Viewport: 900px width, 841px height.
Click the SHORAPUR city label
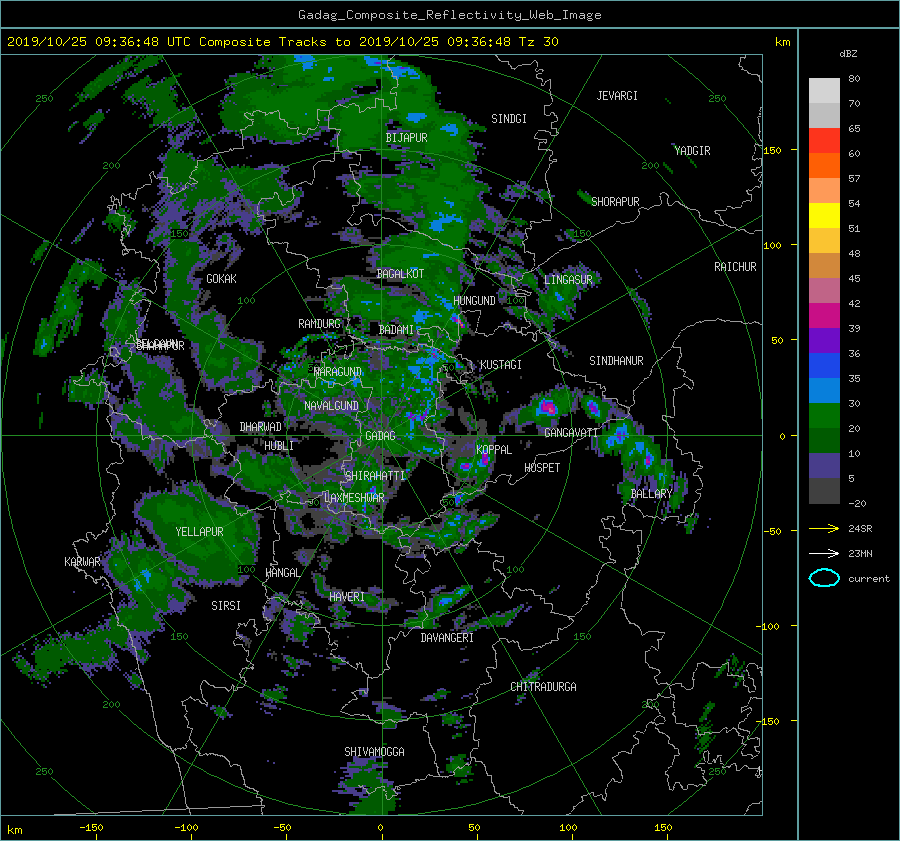pos(615,201)
